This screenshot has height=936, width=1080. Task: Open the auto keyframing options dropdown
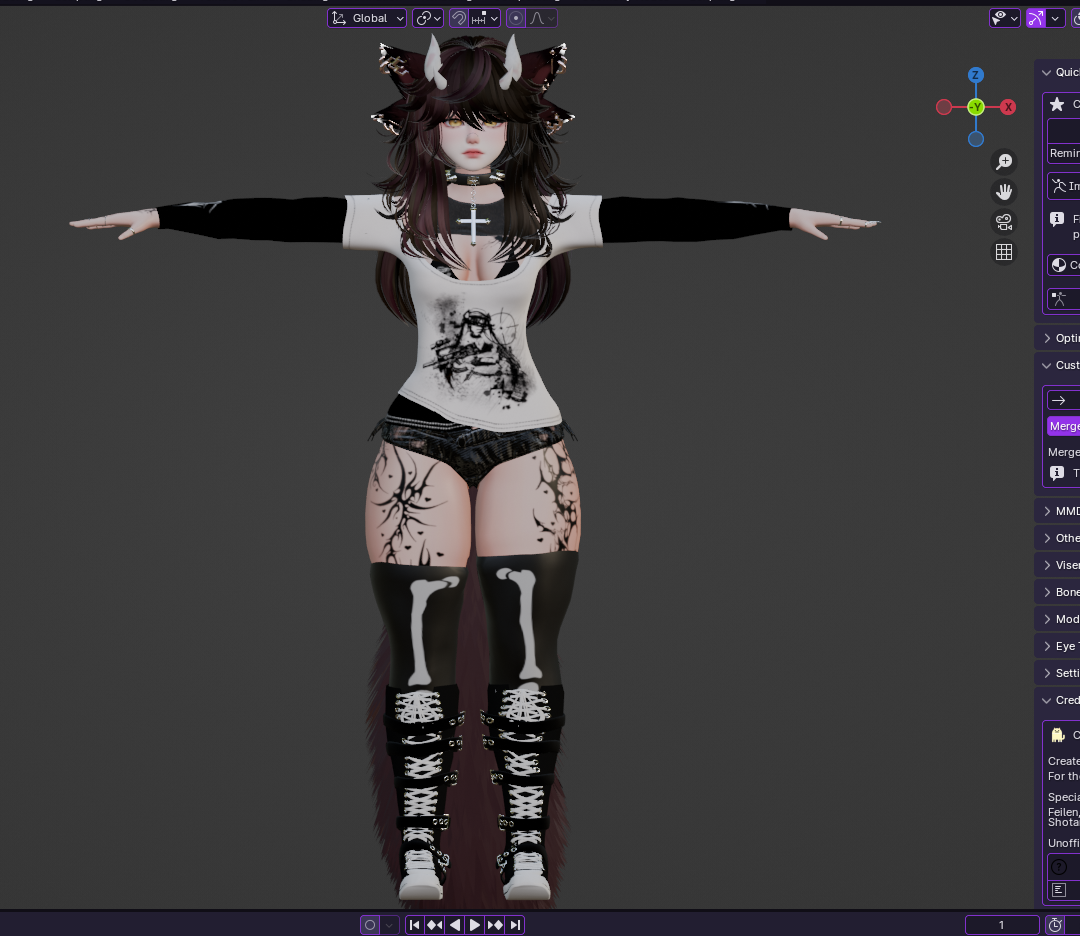(389, 925)
